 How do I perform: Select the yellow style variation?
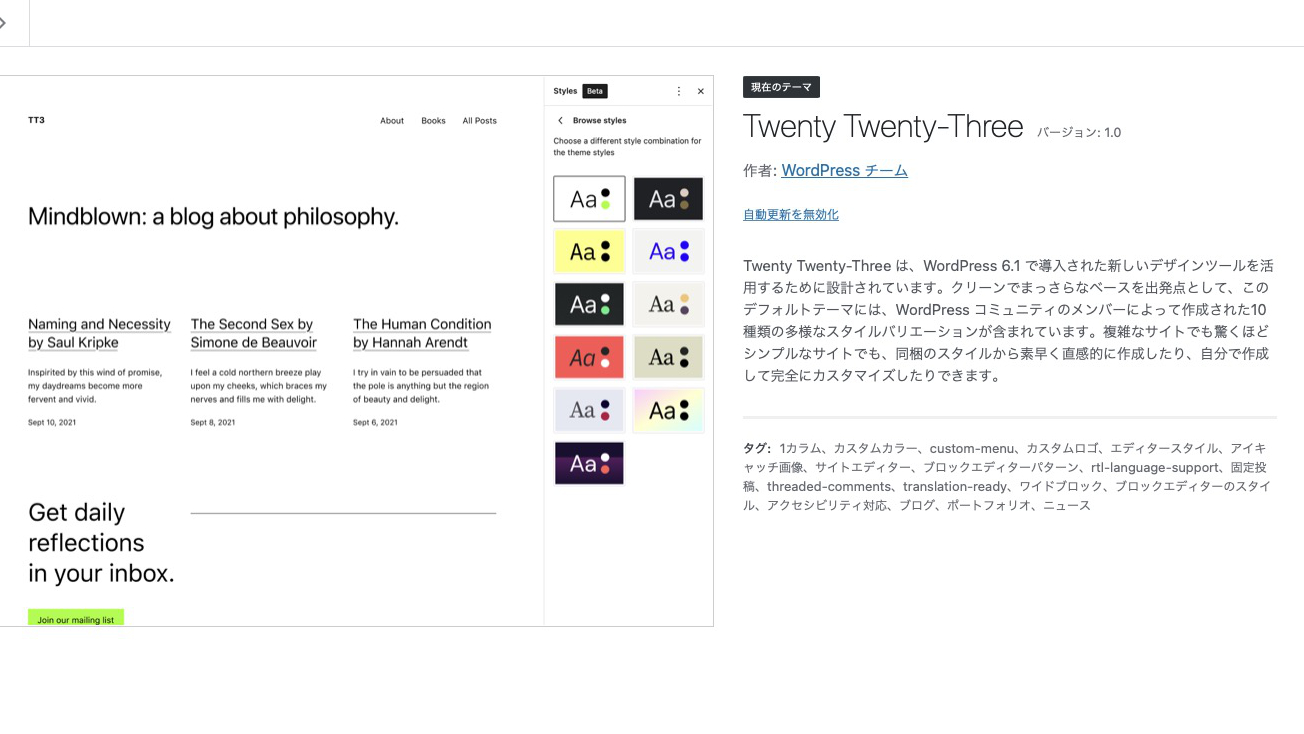tap(589, 251)
